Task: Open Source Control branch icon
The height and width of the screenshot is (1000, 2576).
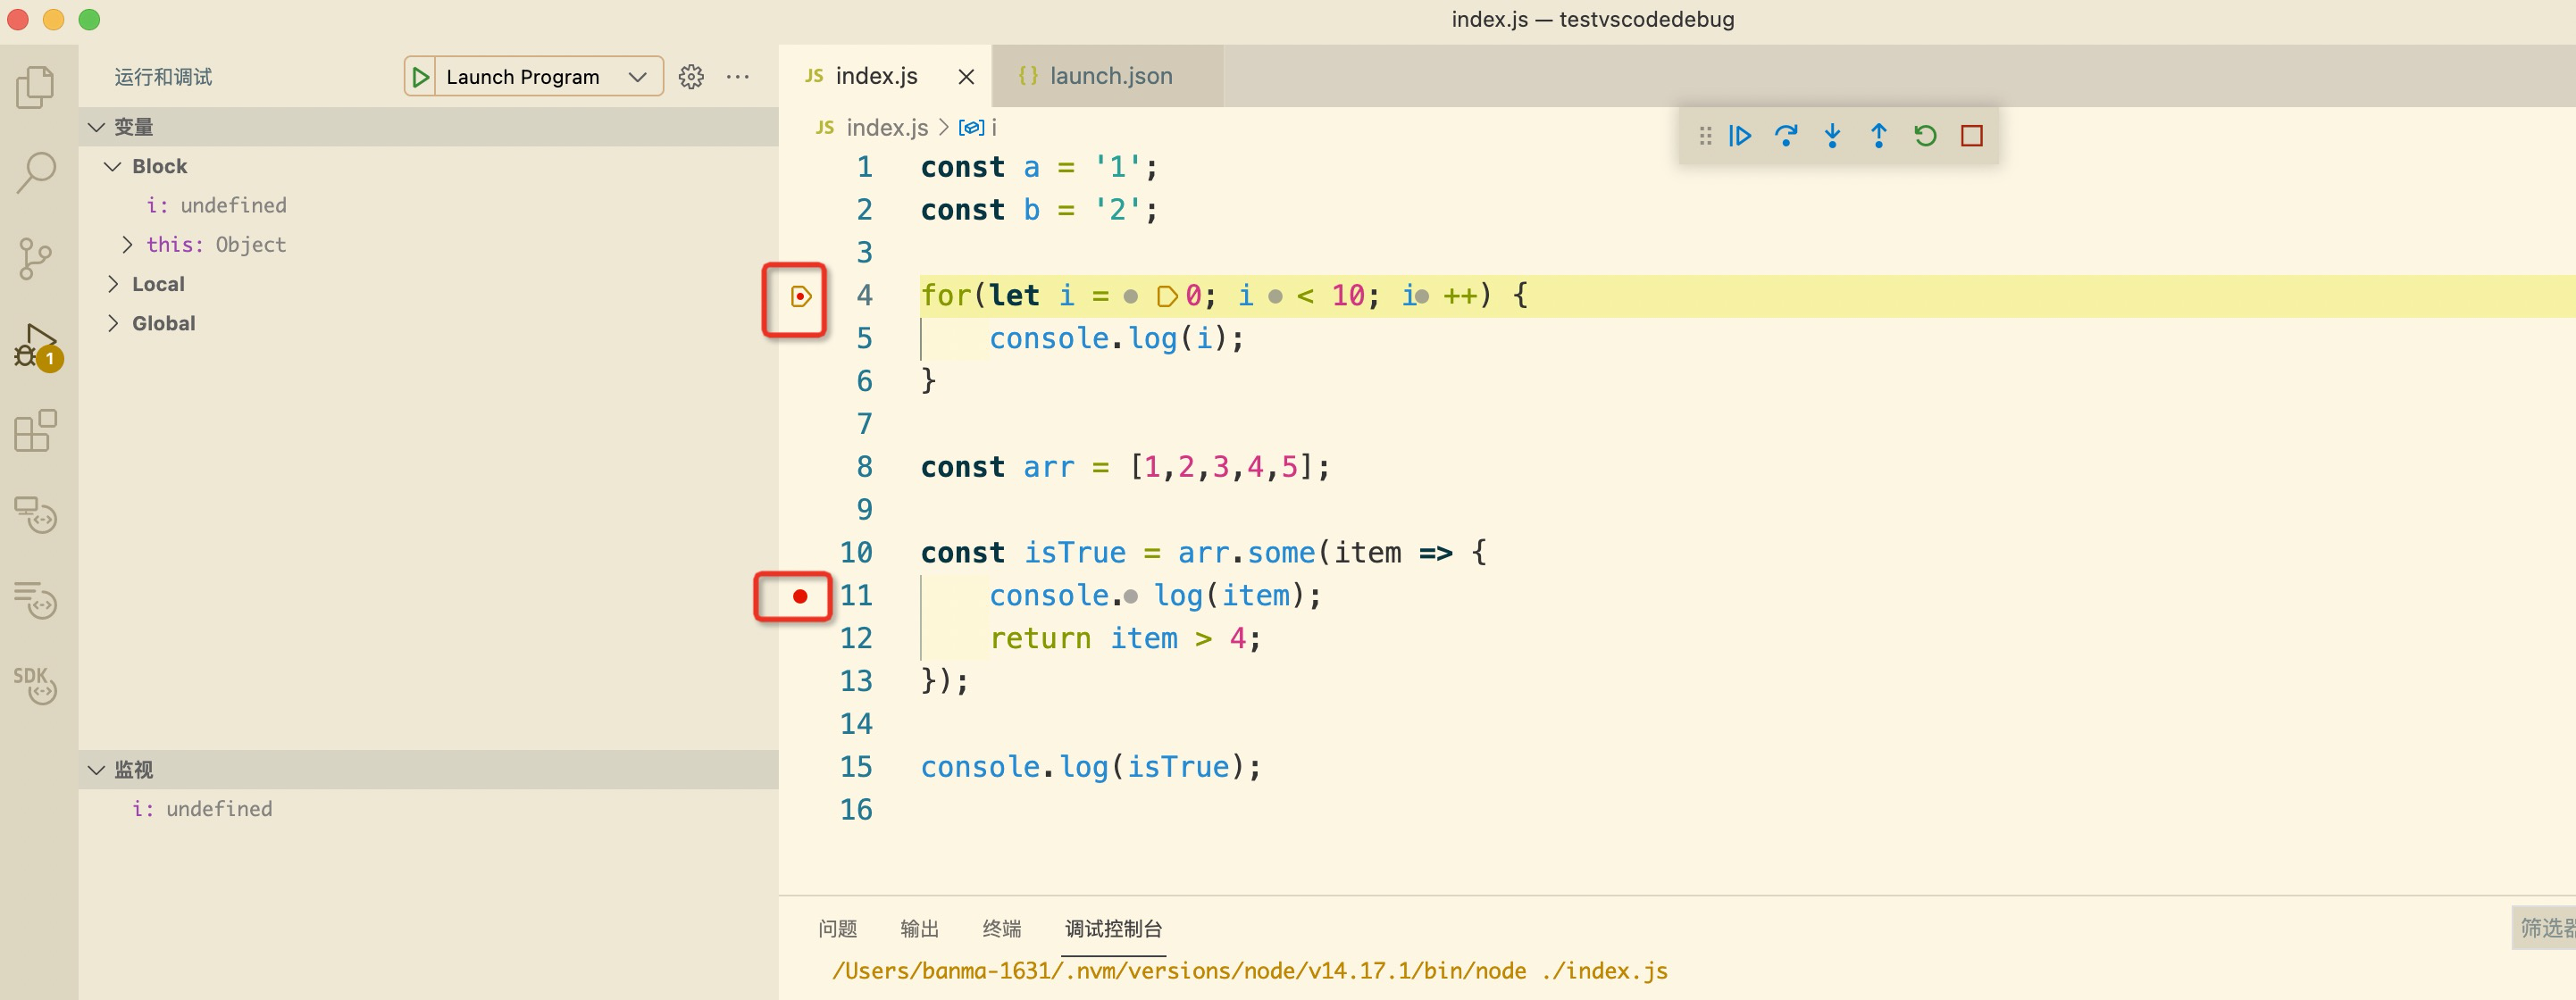Action: point(36,259)
